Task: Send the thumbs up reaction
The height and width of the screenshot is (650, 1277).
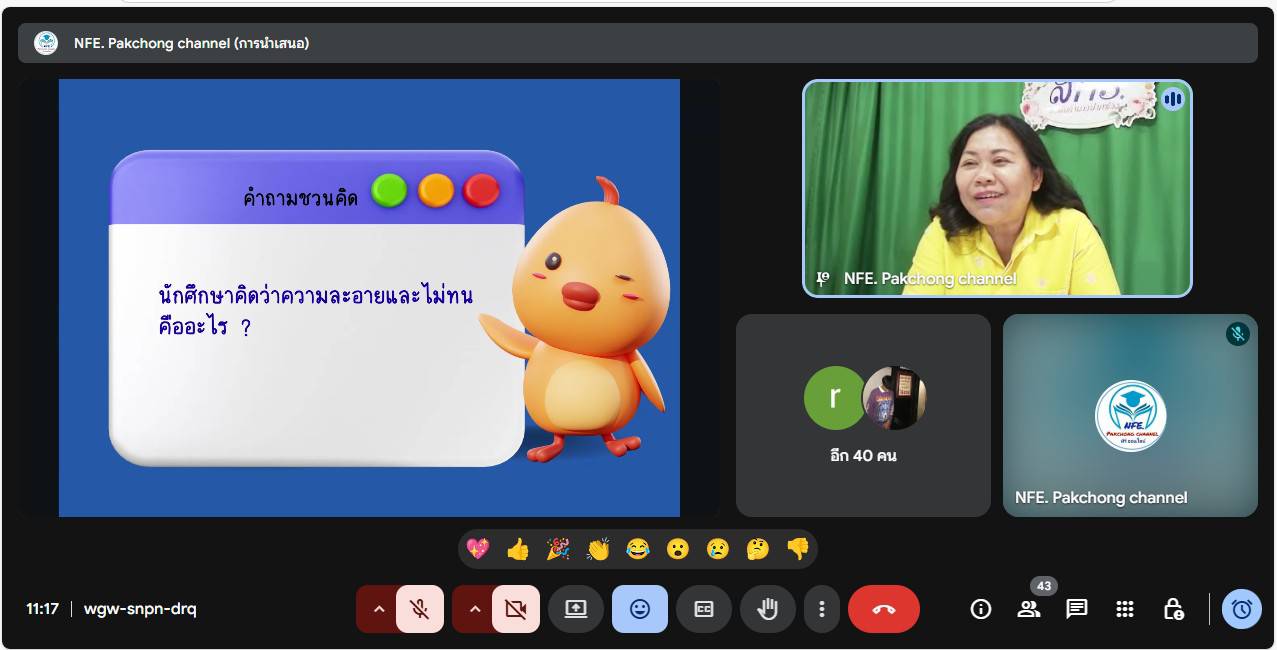Action: [518, 549]
